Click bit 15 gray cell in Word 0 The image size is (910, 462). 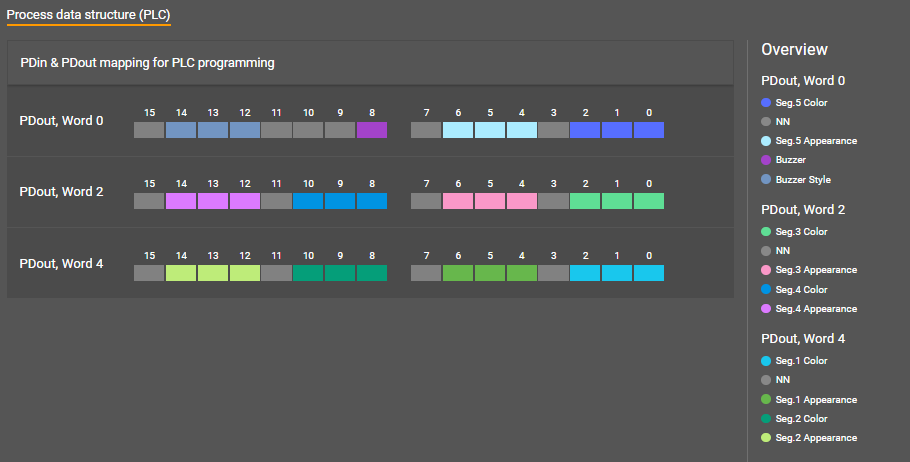pyautogui.click(x=149, y=130)
